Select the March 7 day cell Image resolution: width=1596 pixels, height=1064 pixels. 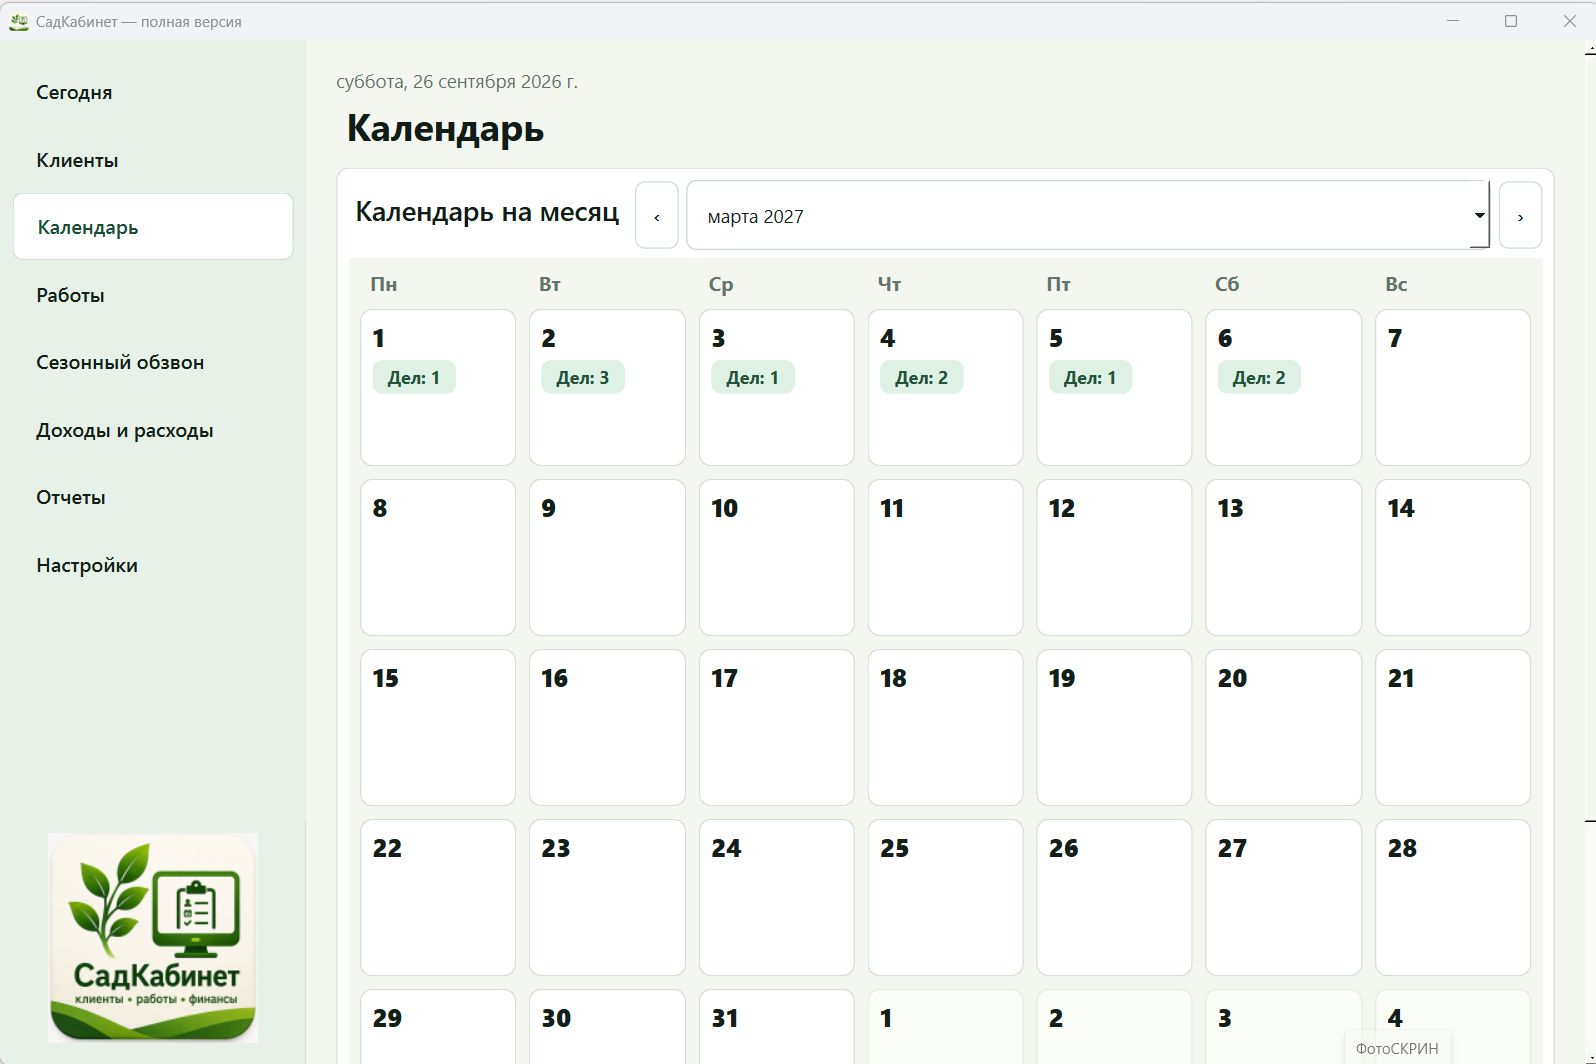pos(1453,388)
